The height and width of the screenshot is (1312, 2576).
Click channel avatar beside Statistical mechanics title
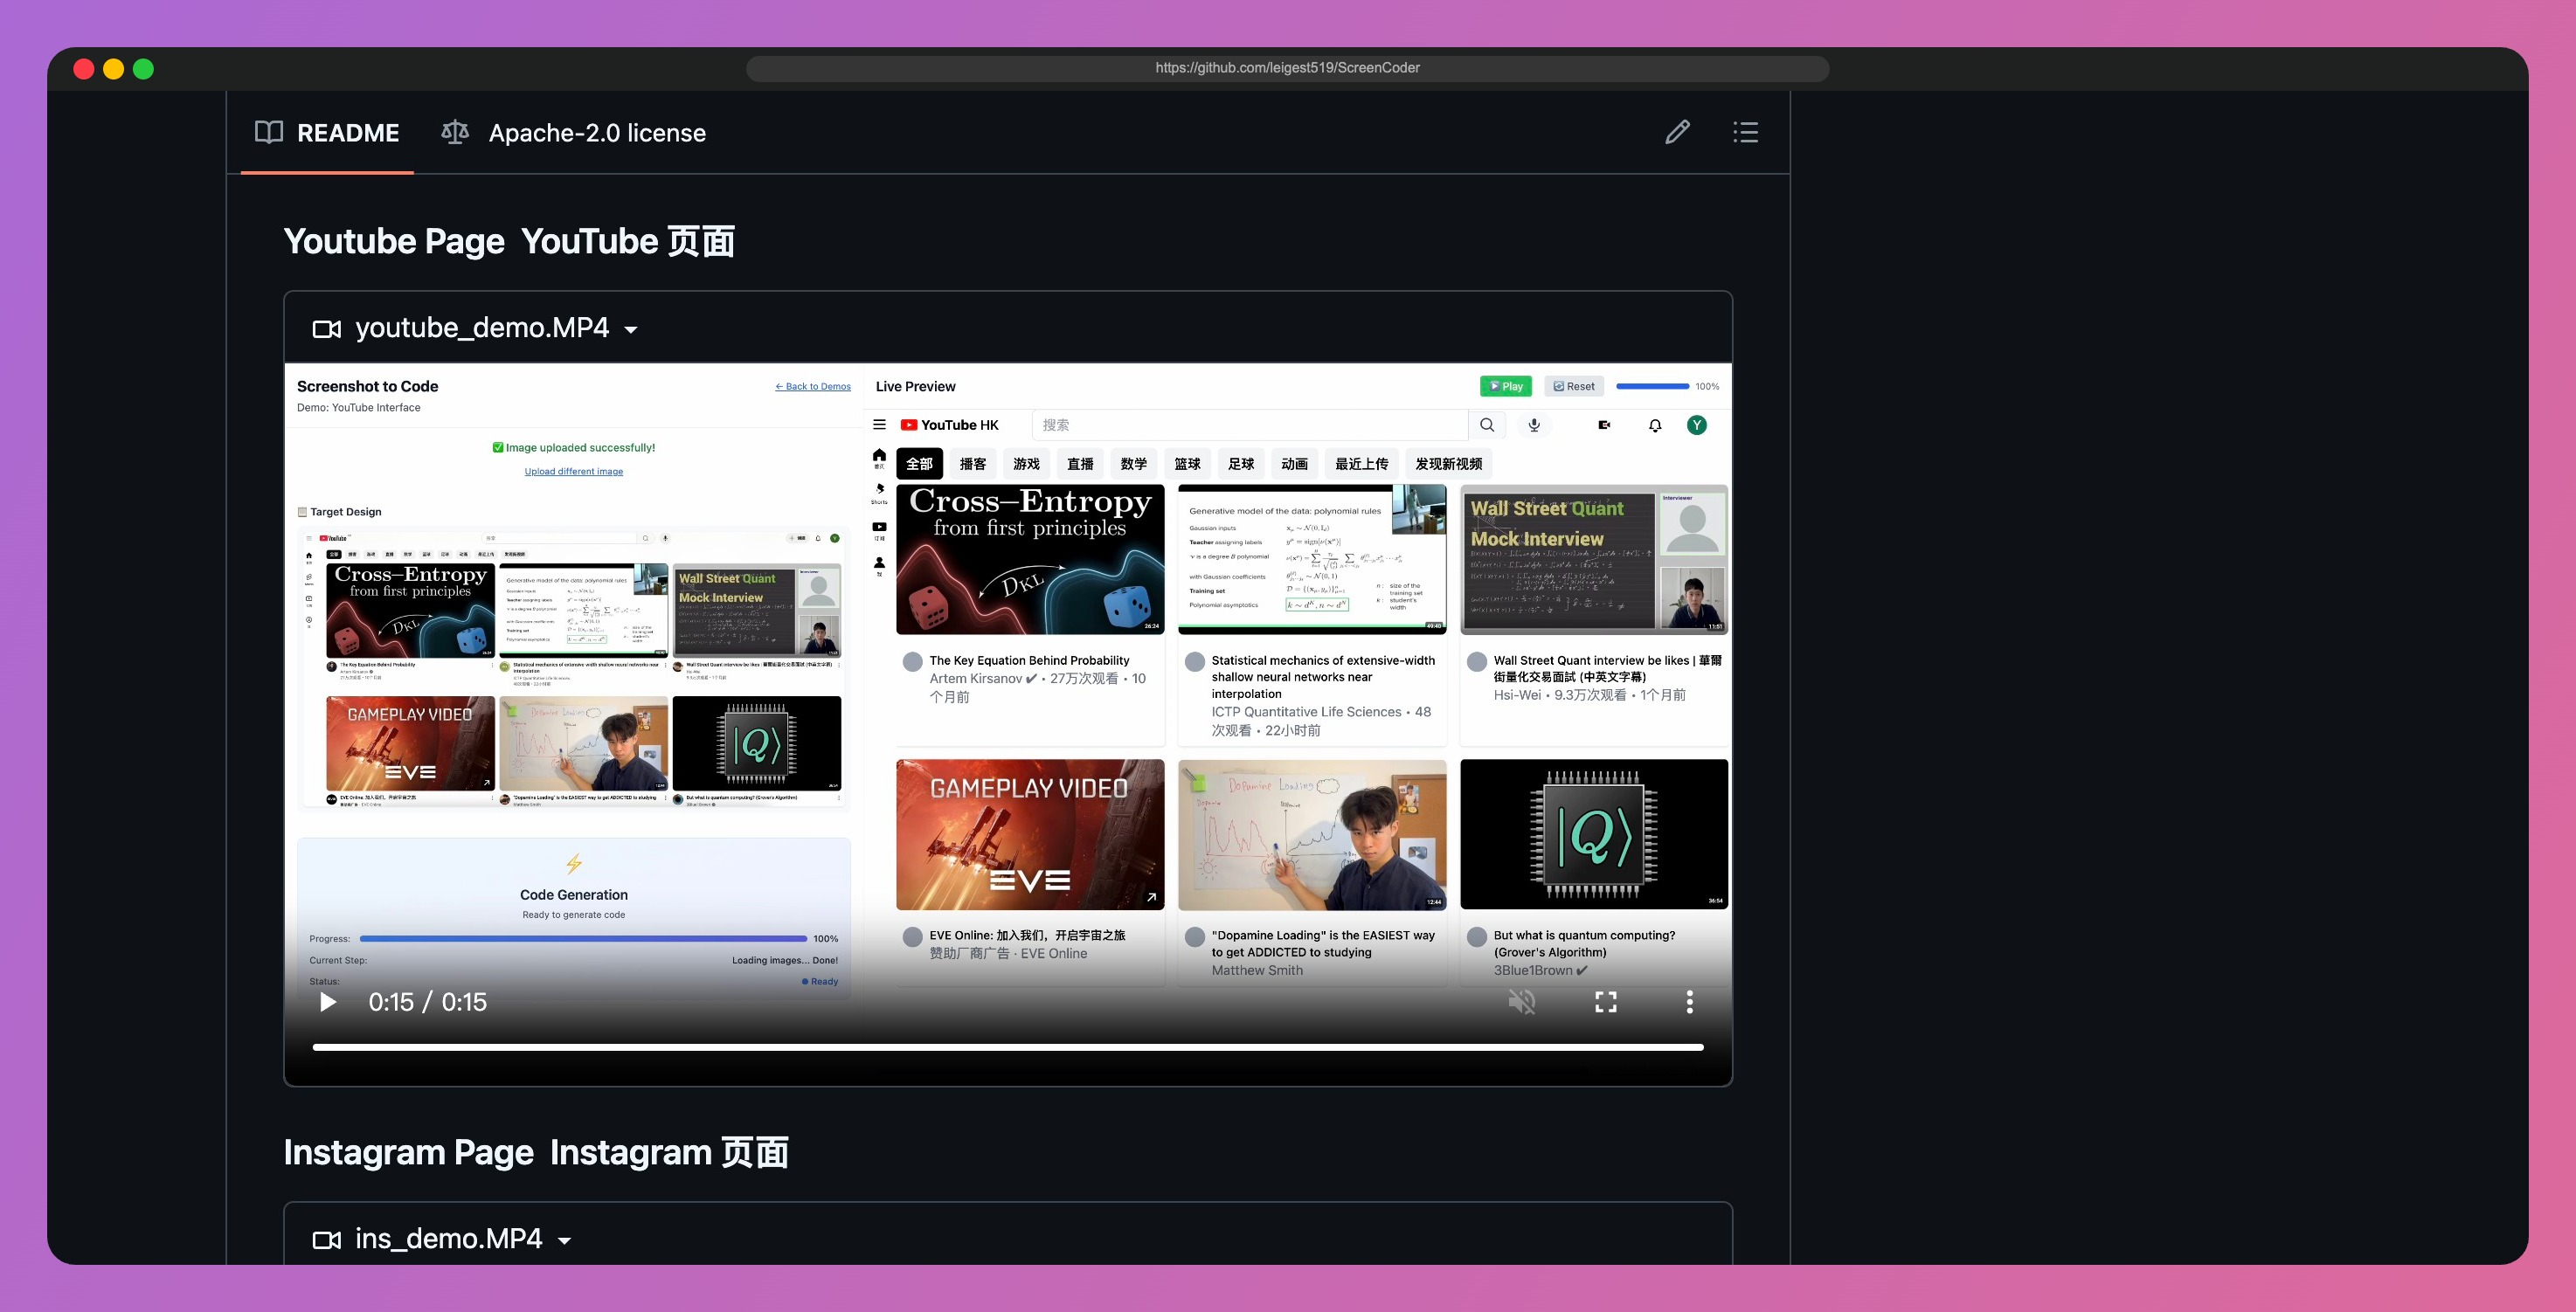1194,662
